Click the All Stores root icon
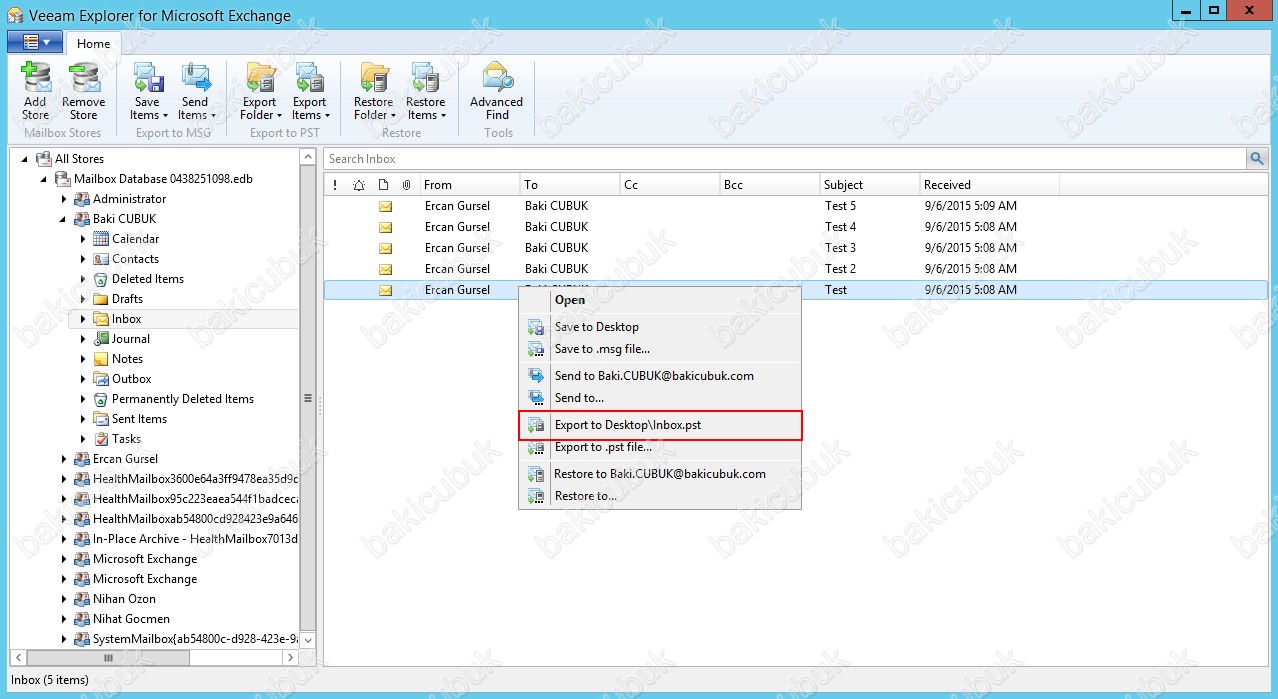 click(x=43, y=159)
